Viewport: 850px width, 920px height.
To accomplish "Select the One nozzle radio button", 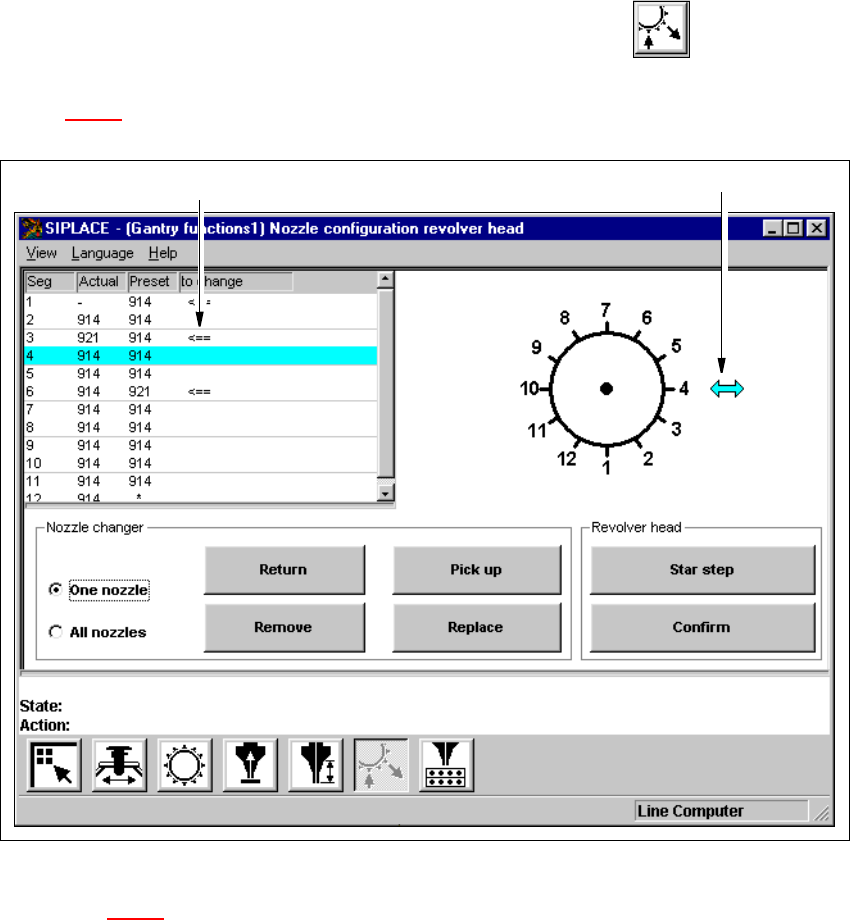I will [x=55, y=589].
